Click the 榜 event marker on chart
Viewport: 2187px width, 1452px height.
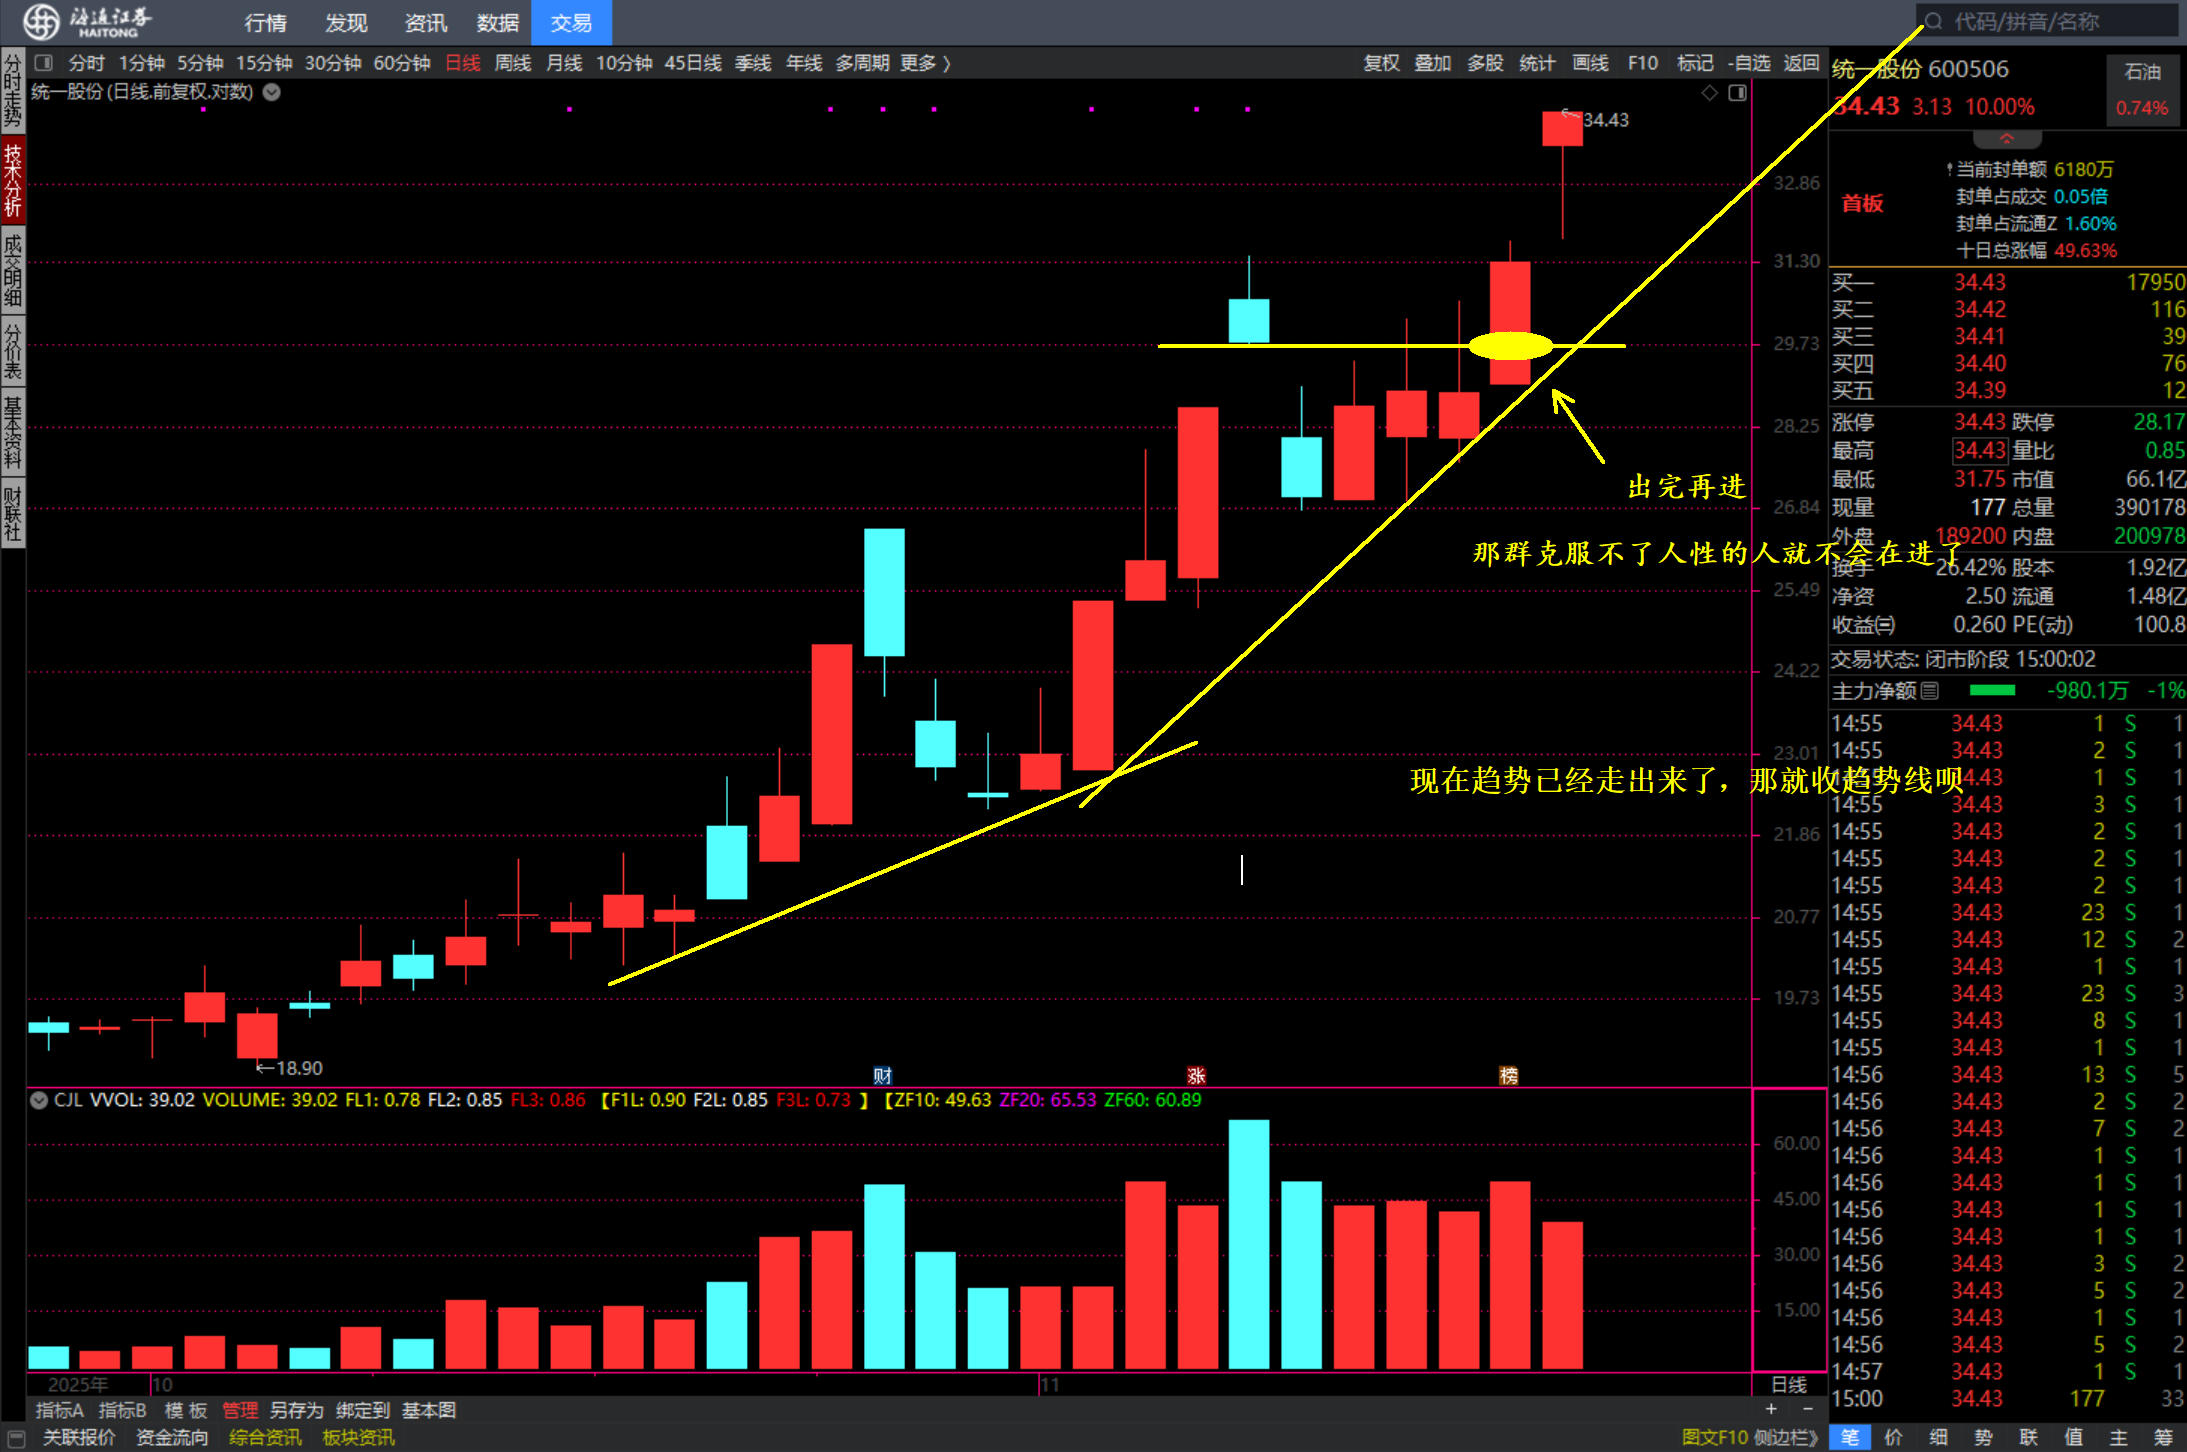click(x=1509, y=1076)
